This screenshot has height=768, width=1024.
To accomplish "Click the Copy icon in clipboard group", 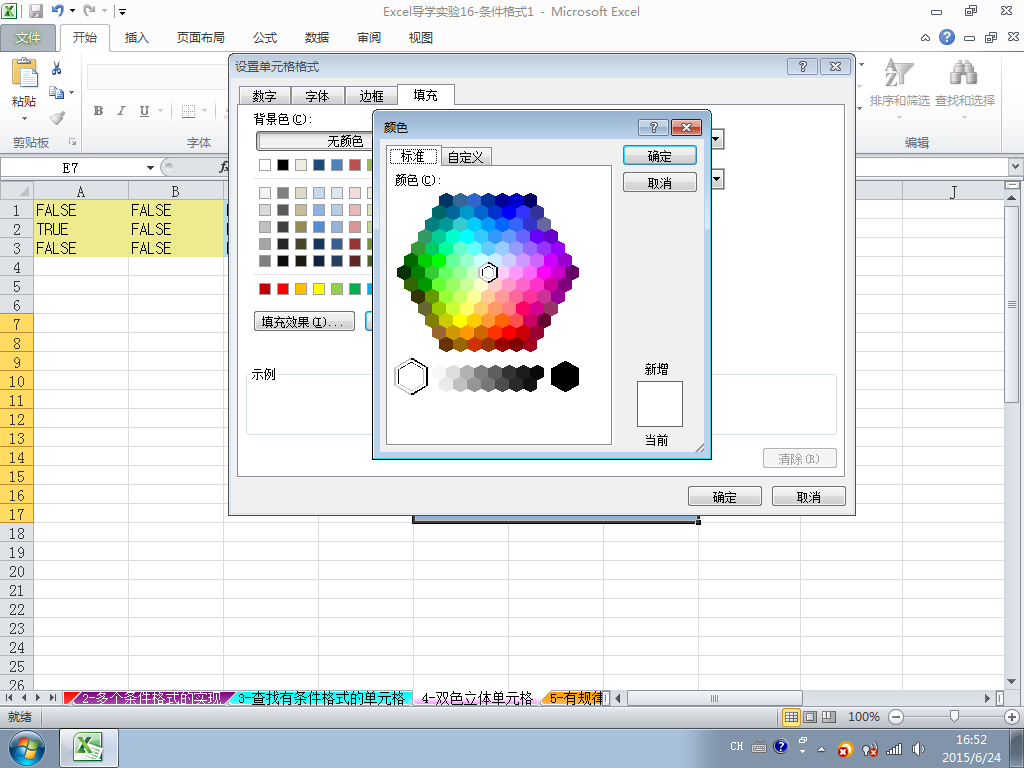I will tap(57, 93).
